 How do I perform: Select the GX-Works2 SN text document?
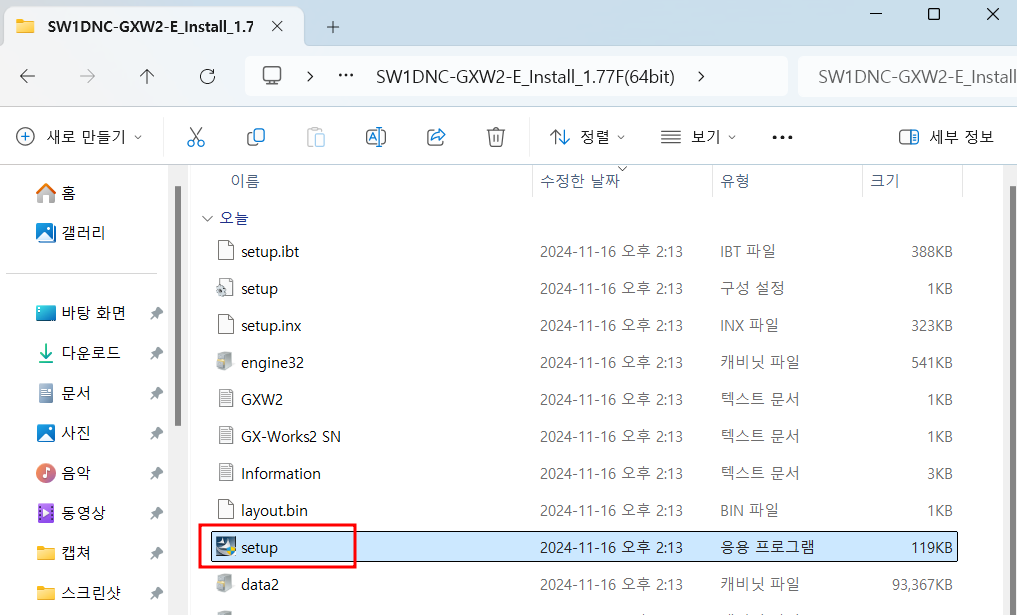291,437
